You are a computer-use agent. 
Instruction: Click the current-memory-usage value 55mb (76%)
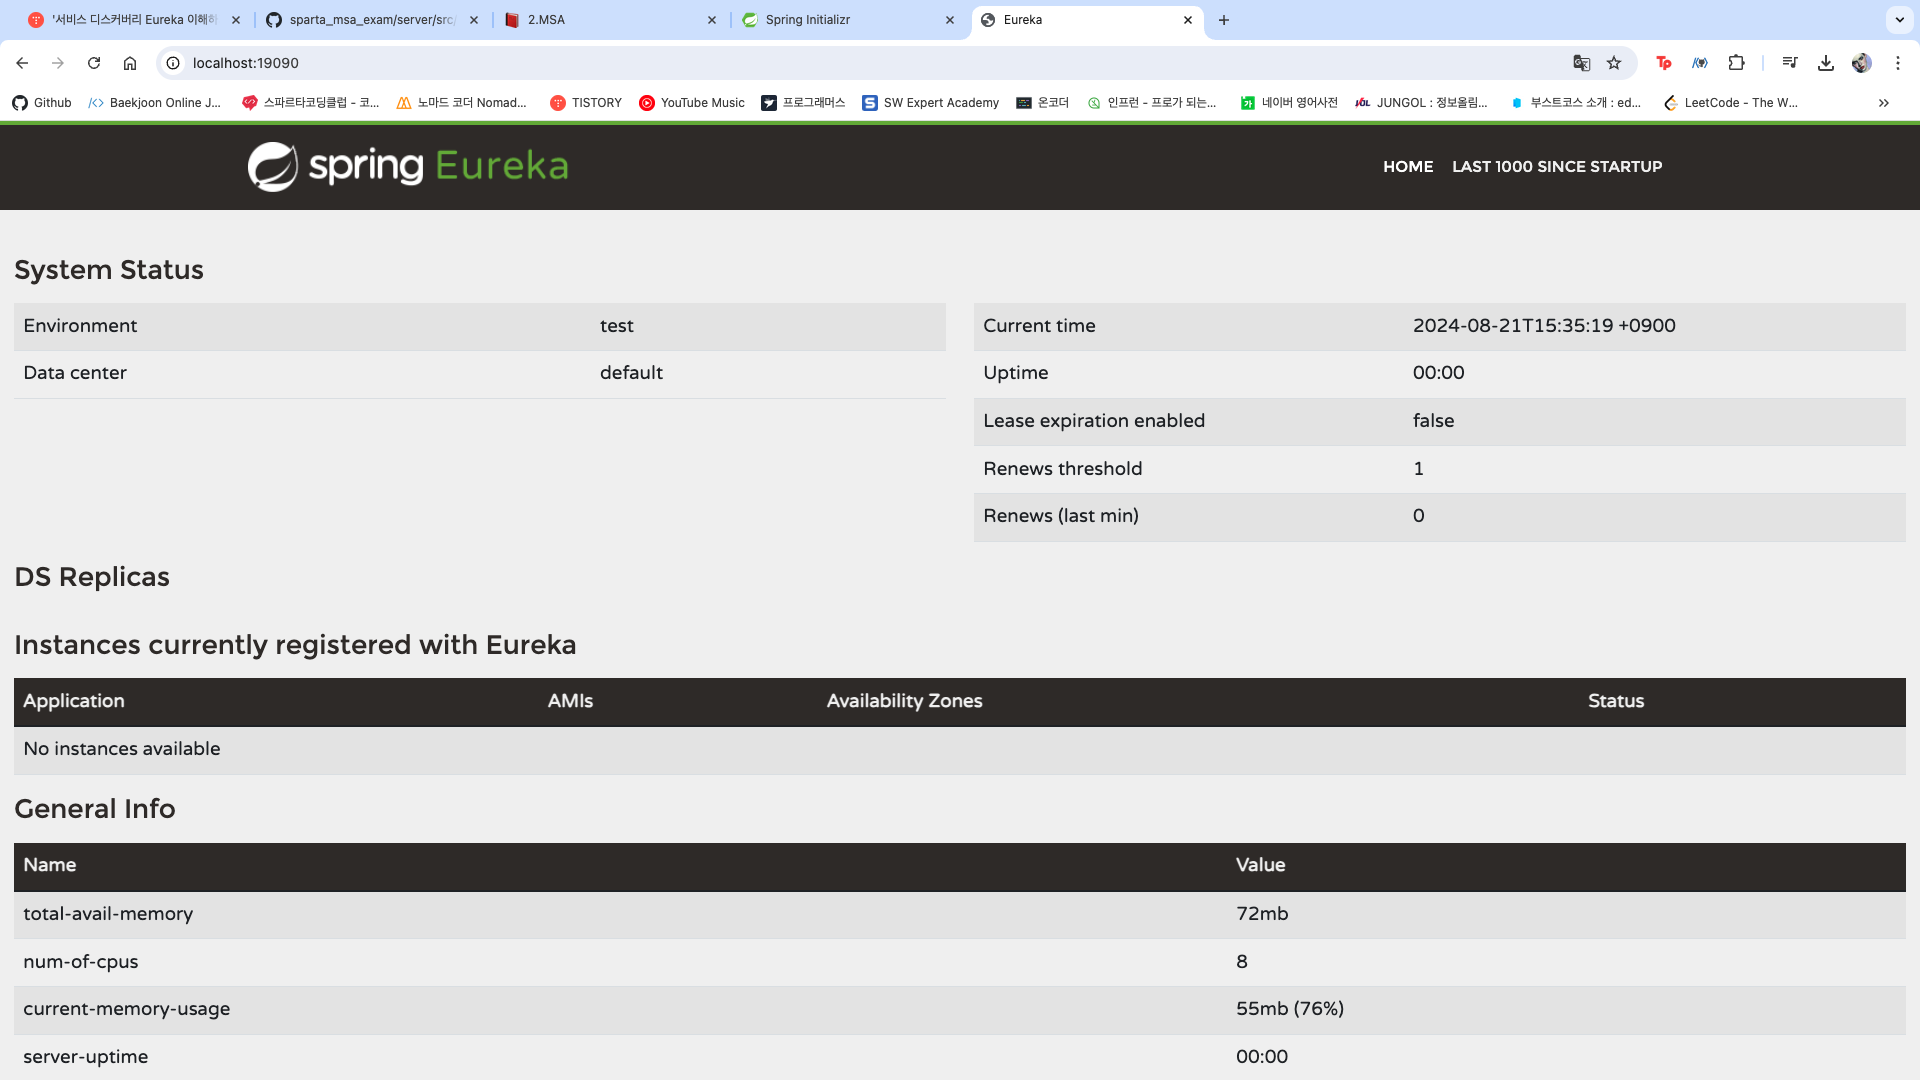pyautogui.click(x=1290, y=1009)
